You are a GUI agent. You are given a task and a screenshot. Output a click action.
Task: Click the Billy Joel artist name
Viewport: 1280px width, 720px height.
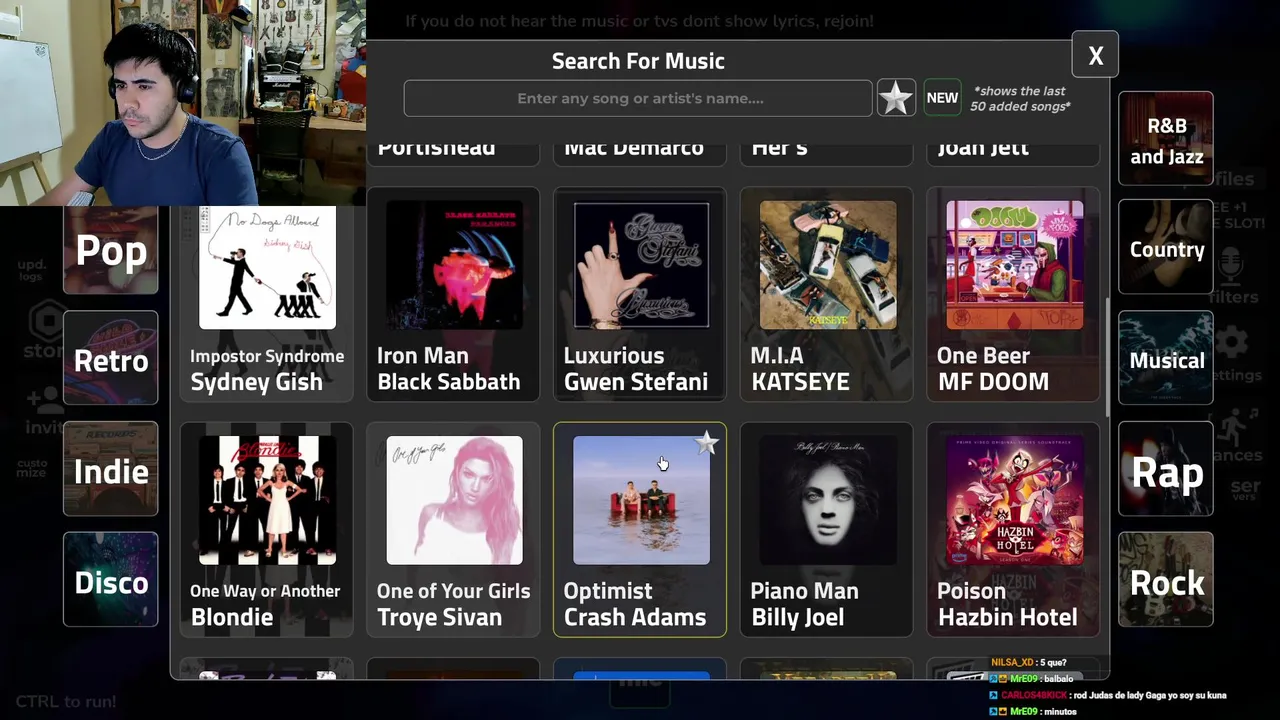pos(797,618)
